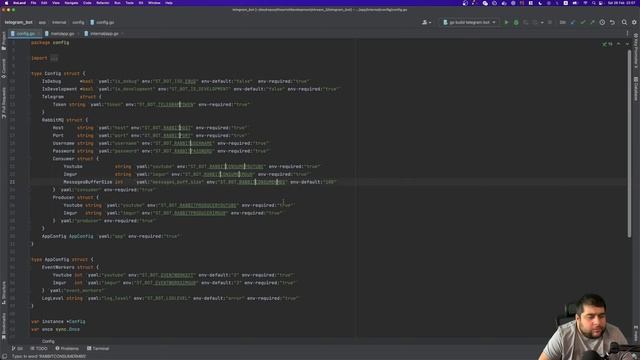Switch to the config.go editor tab

click(x=24, y=33)
